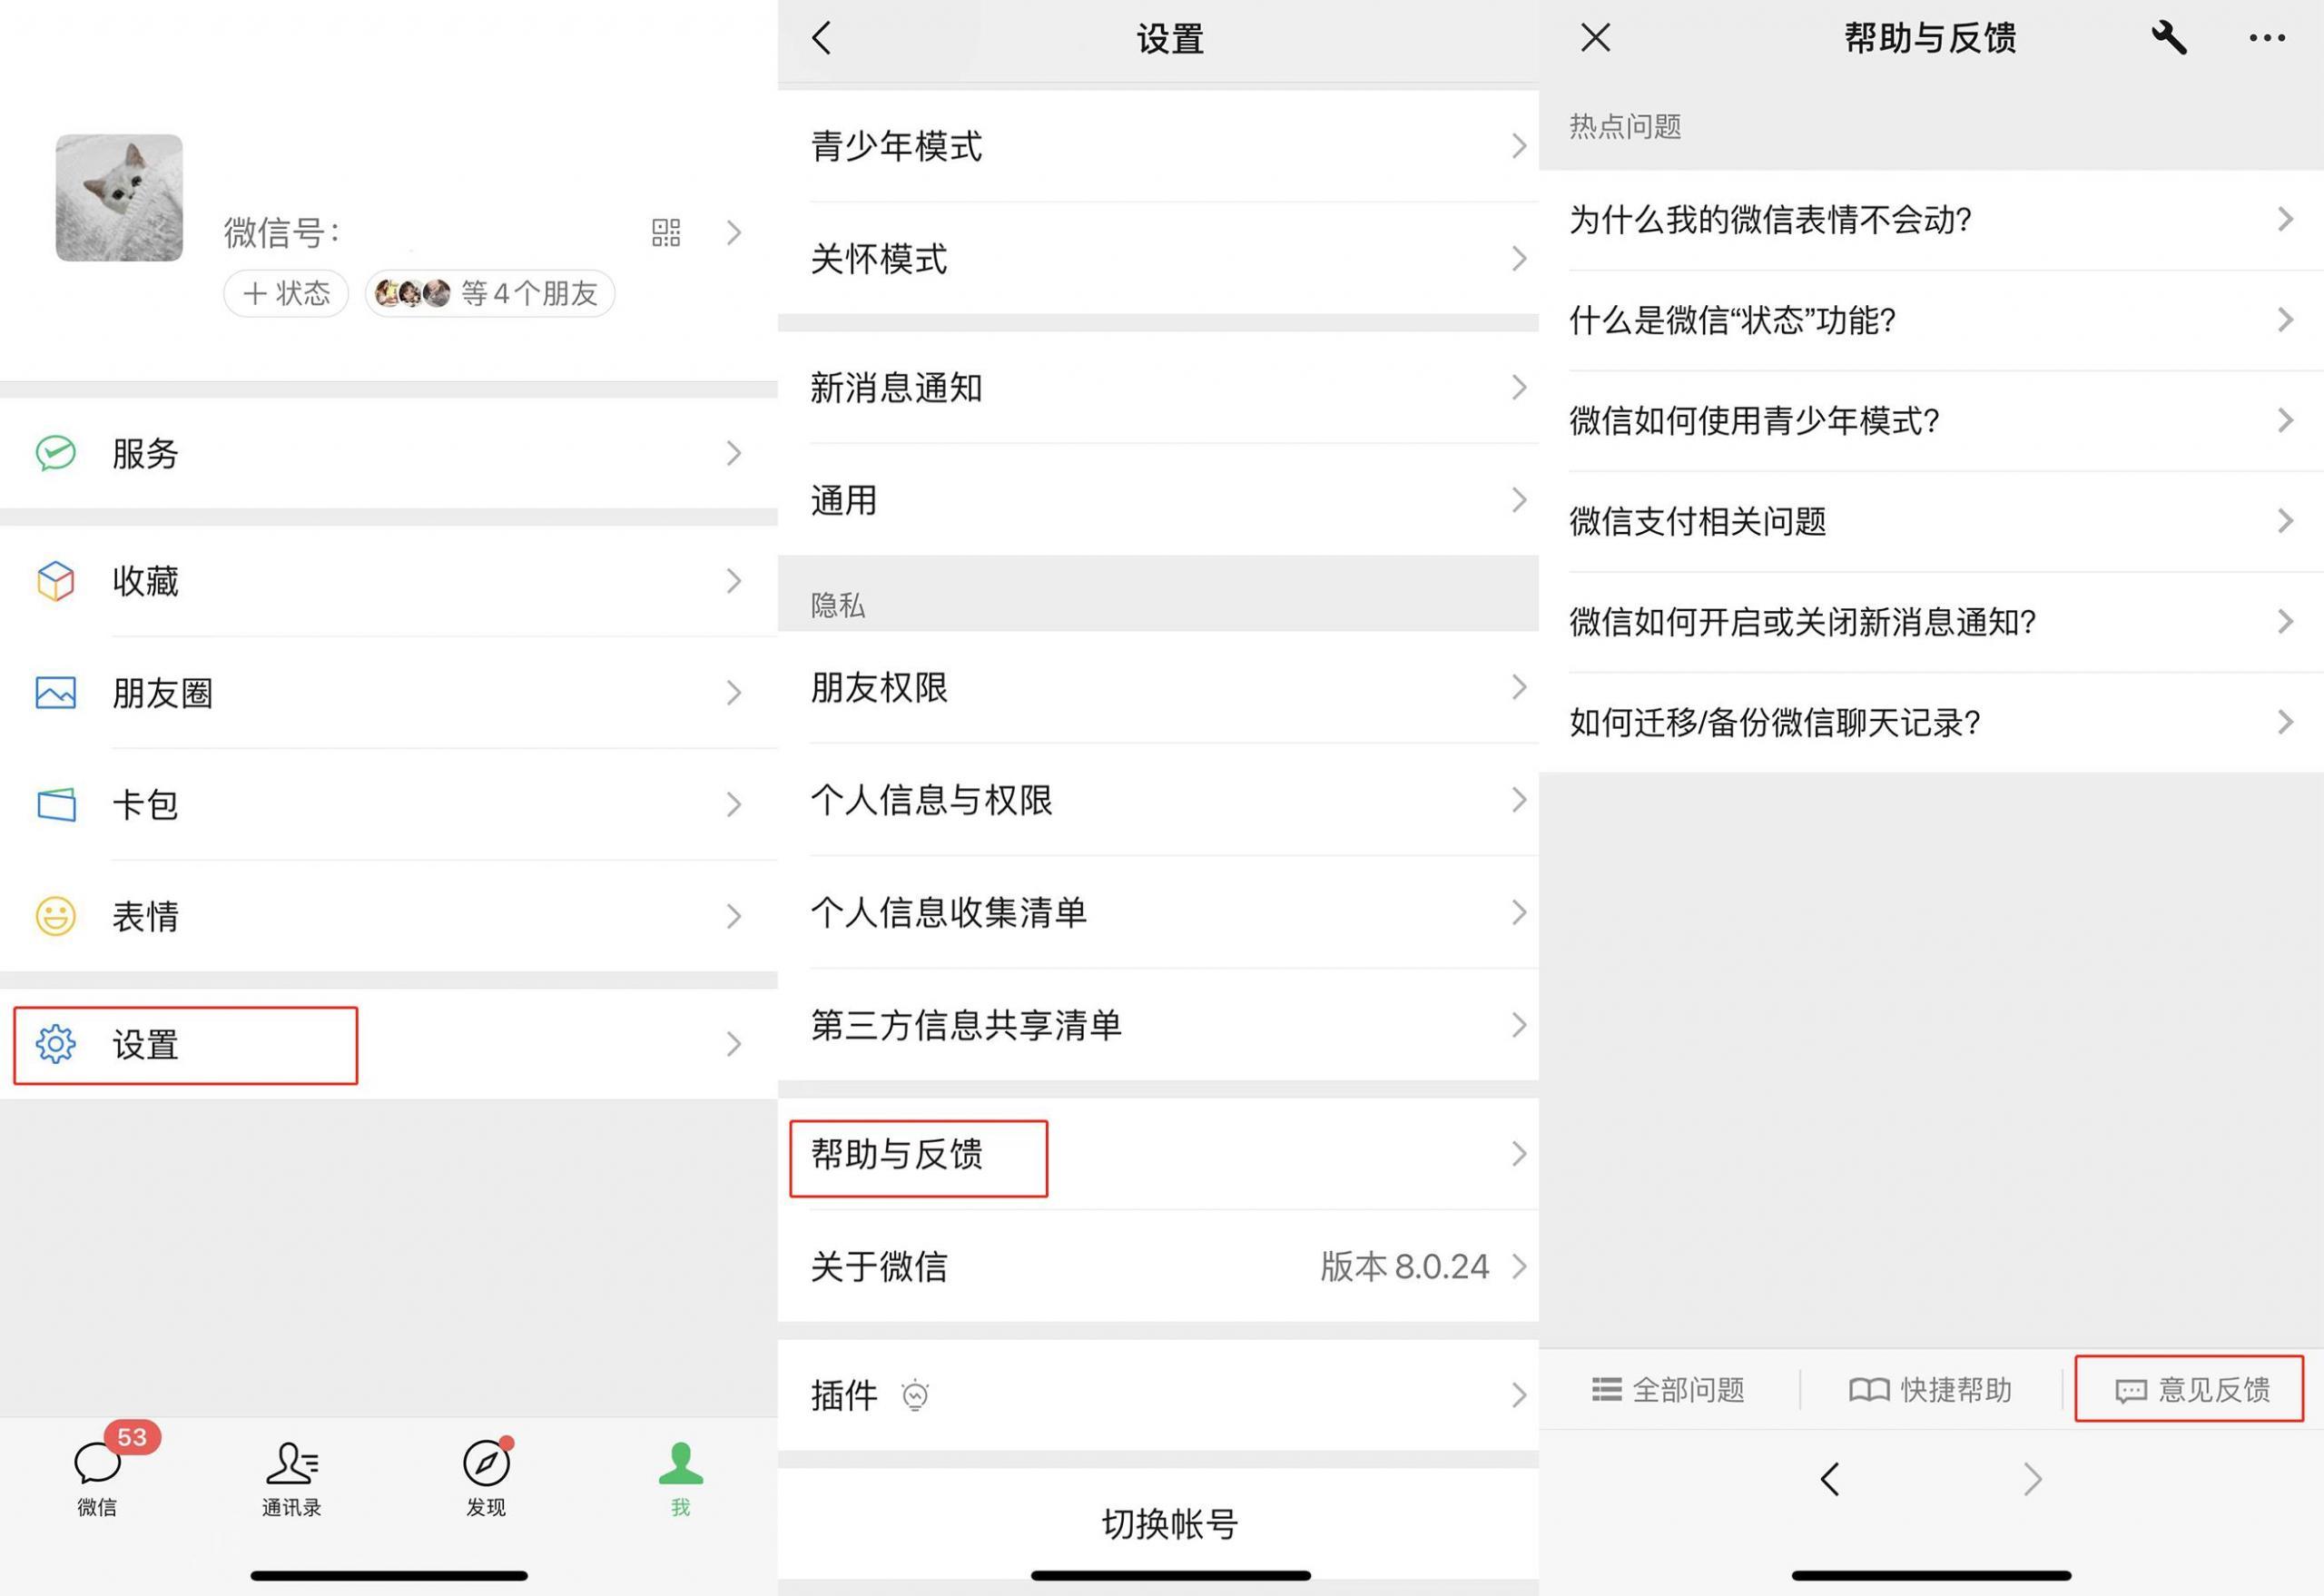
Task: Open the 收藏 favorites cube icon
Action: coord(56,581)
